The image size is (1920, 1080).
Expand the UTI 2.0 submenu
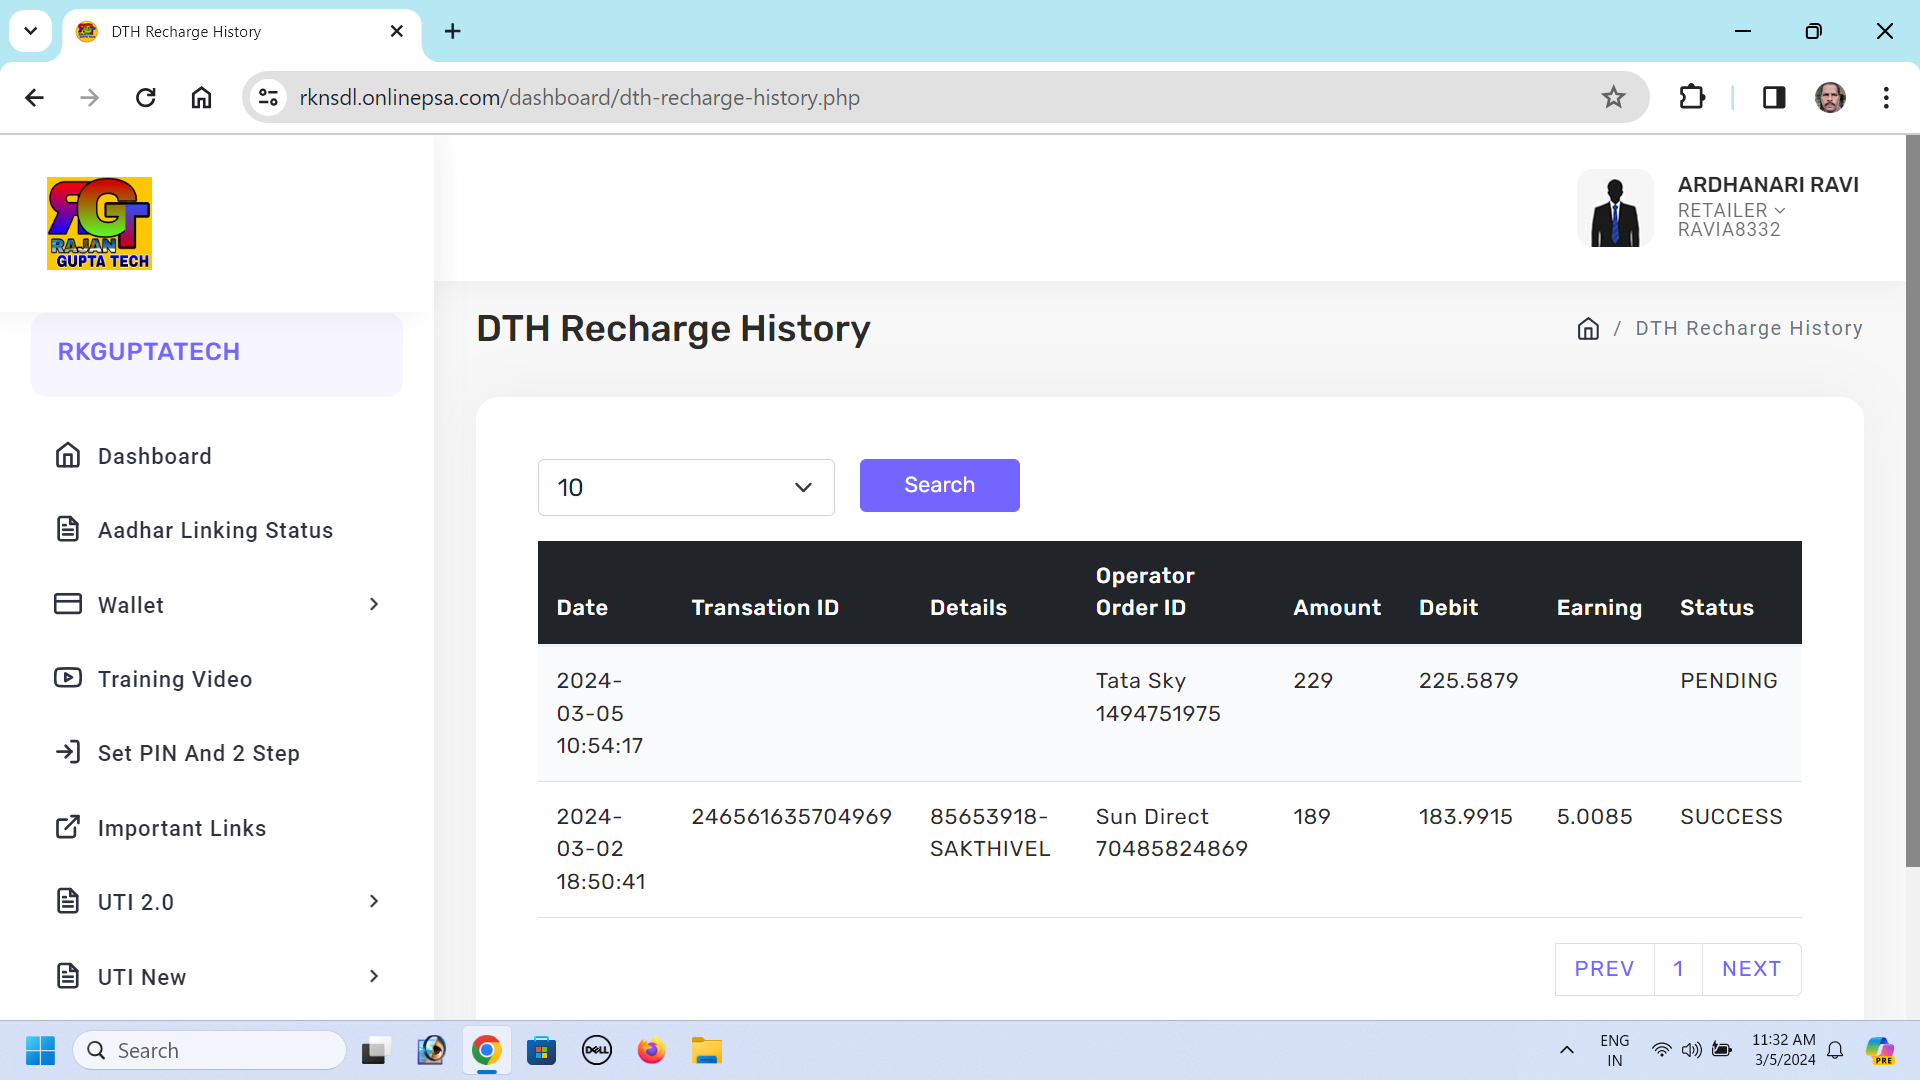click(216, 902)
